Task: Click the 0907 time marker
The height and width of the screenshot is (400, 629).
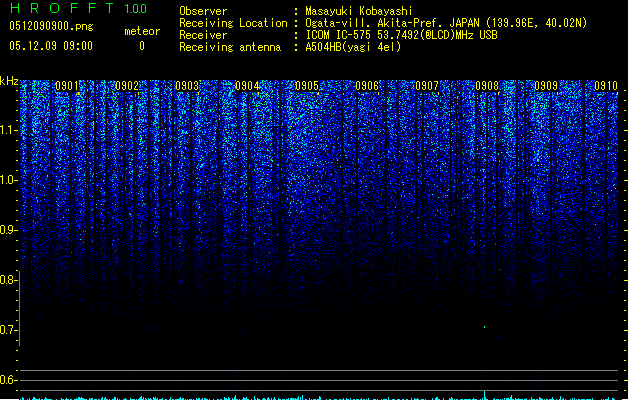Action: [x=427, y=86]
